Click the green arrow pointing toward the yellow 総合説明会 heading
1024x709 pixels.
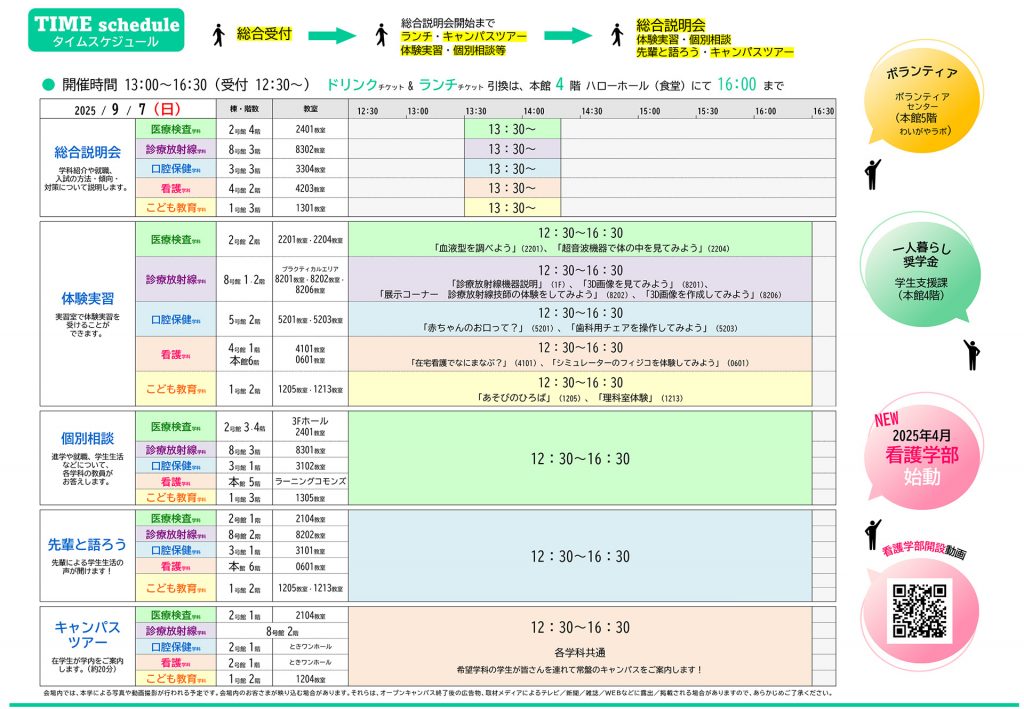coord(568,35)
